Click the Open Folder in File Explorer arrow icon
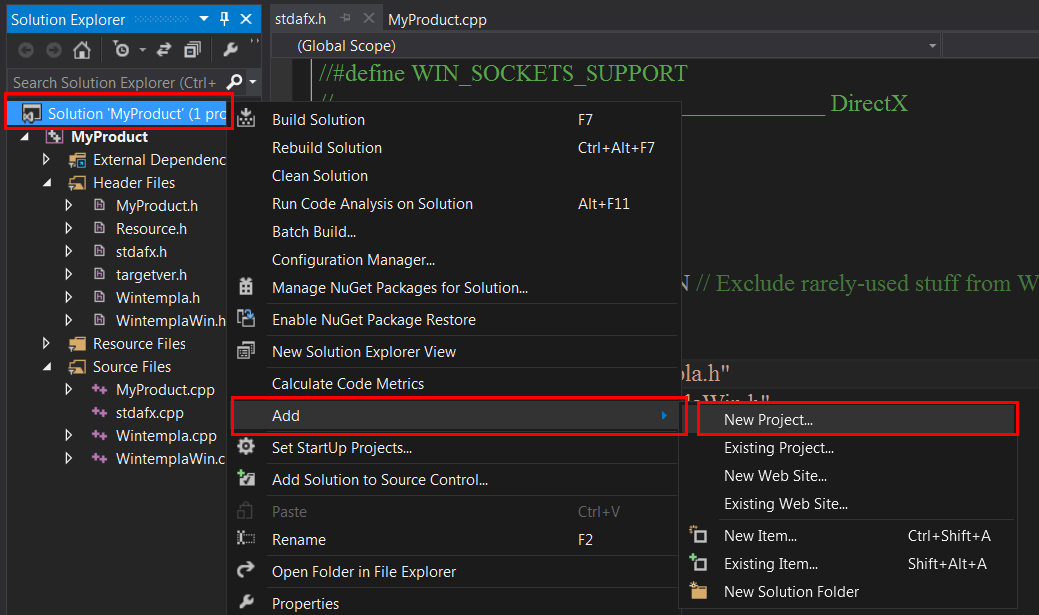Viewport: 1039px width, 615px height. (x=246, y=570)
